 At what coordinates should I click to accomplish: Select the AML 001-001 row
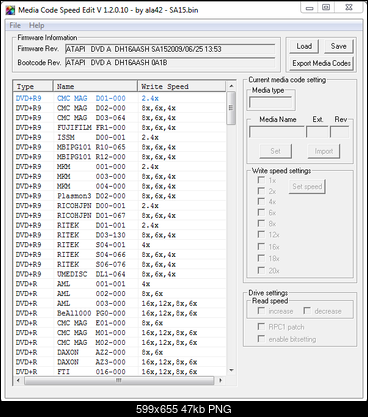[120, 284]
